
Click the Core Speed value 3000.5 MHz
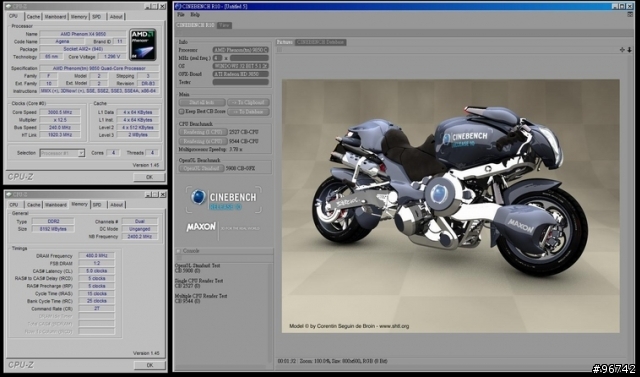(x=60, y=112)
